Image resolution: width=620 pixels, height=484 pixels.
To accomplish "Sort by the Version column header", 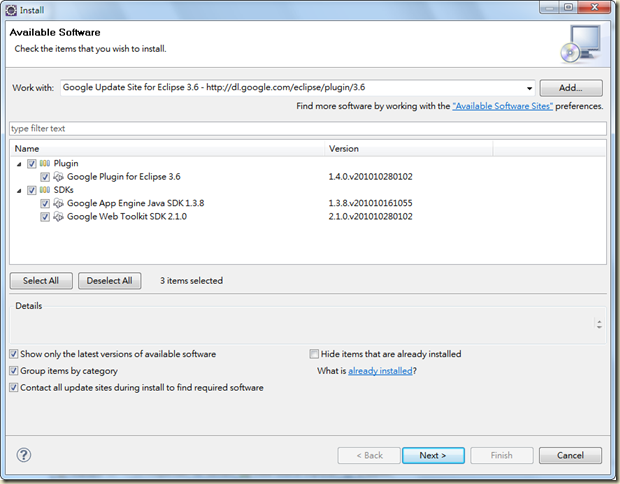I will click(x=409, y=149).
